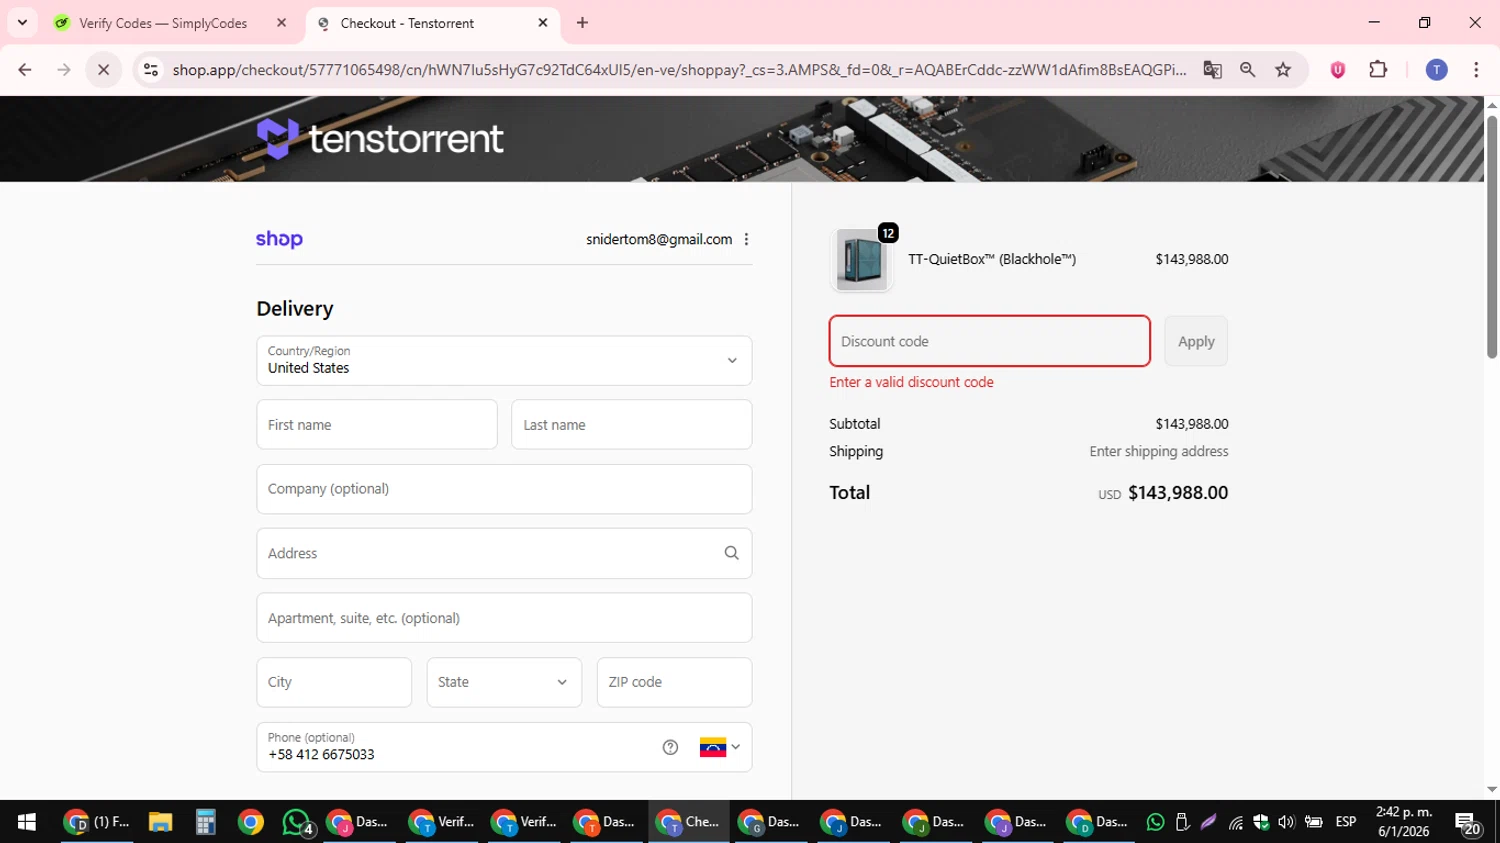The image size is (1500, 843).
Task: Click the TT-QuietBox (Blackhole) product name
Action: pos(992,259)
